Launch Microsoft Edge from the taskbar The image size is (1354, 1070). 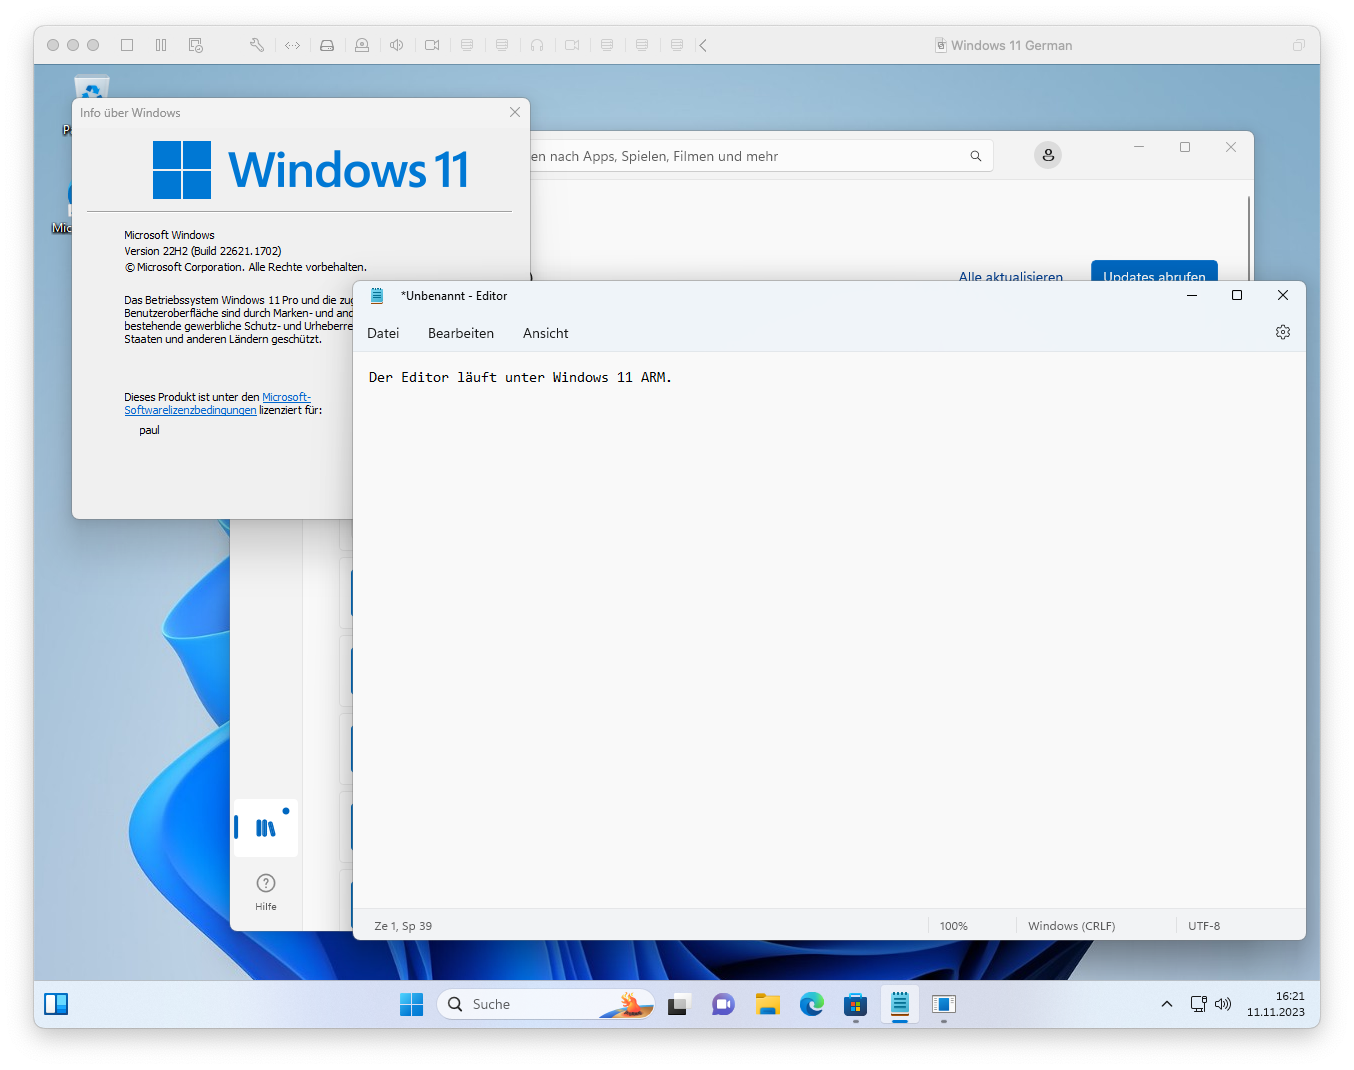[x=812, y=1004]
